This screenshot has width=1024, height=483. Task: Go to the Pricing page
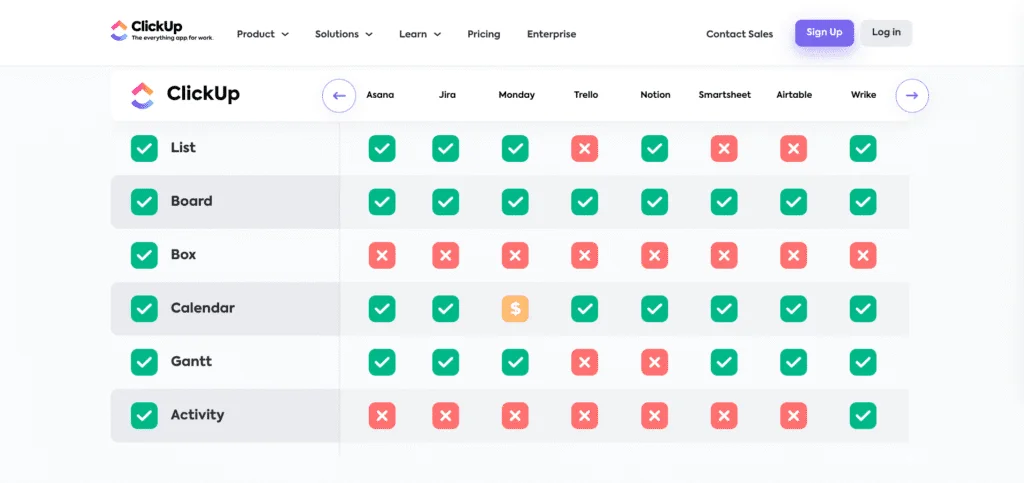[483, 34]
